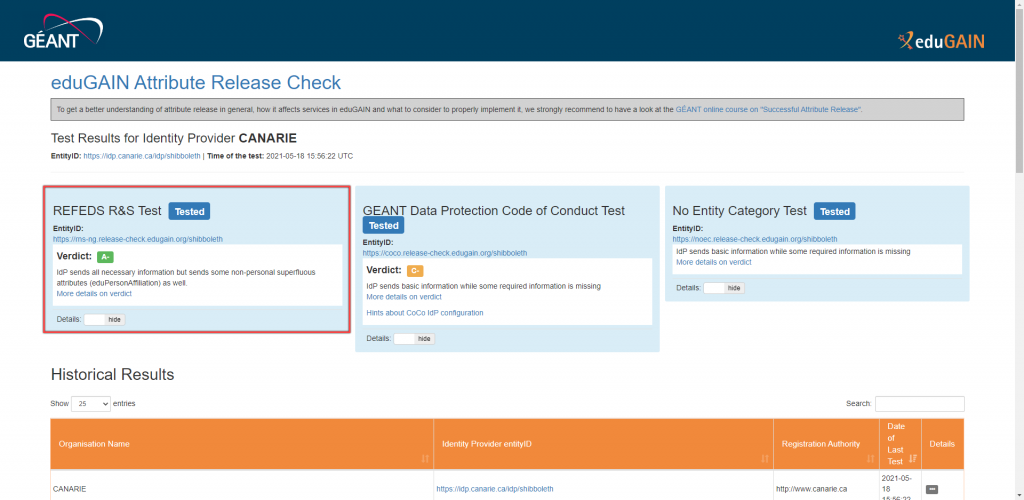Screen dimensions: 1024x500
Task: Click Tested badge for No Entity Category Test
Action: click(834, 211)
